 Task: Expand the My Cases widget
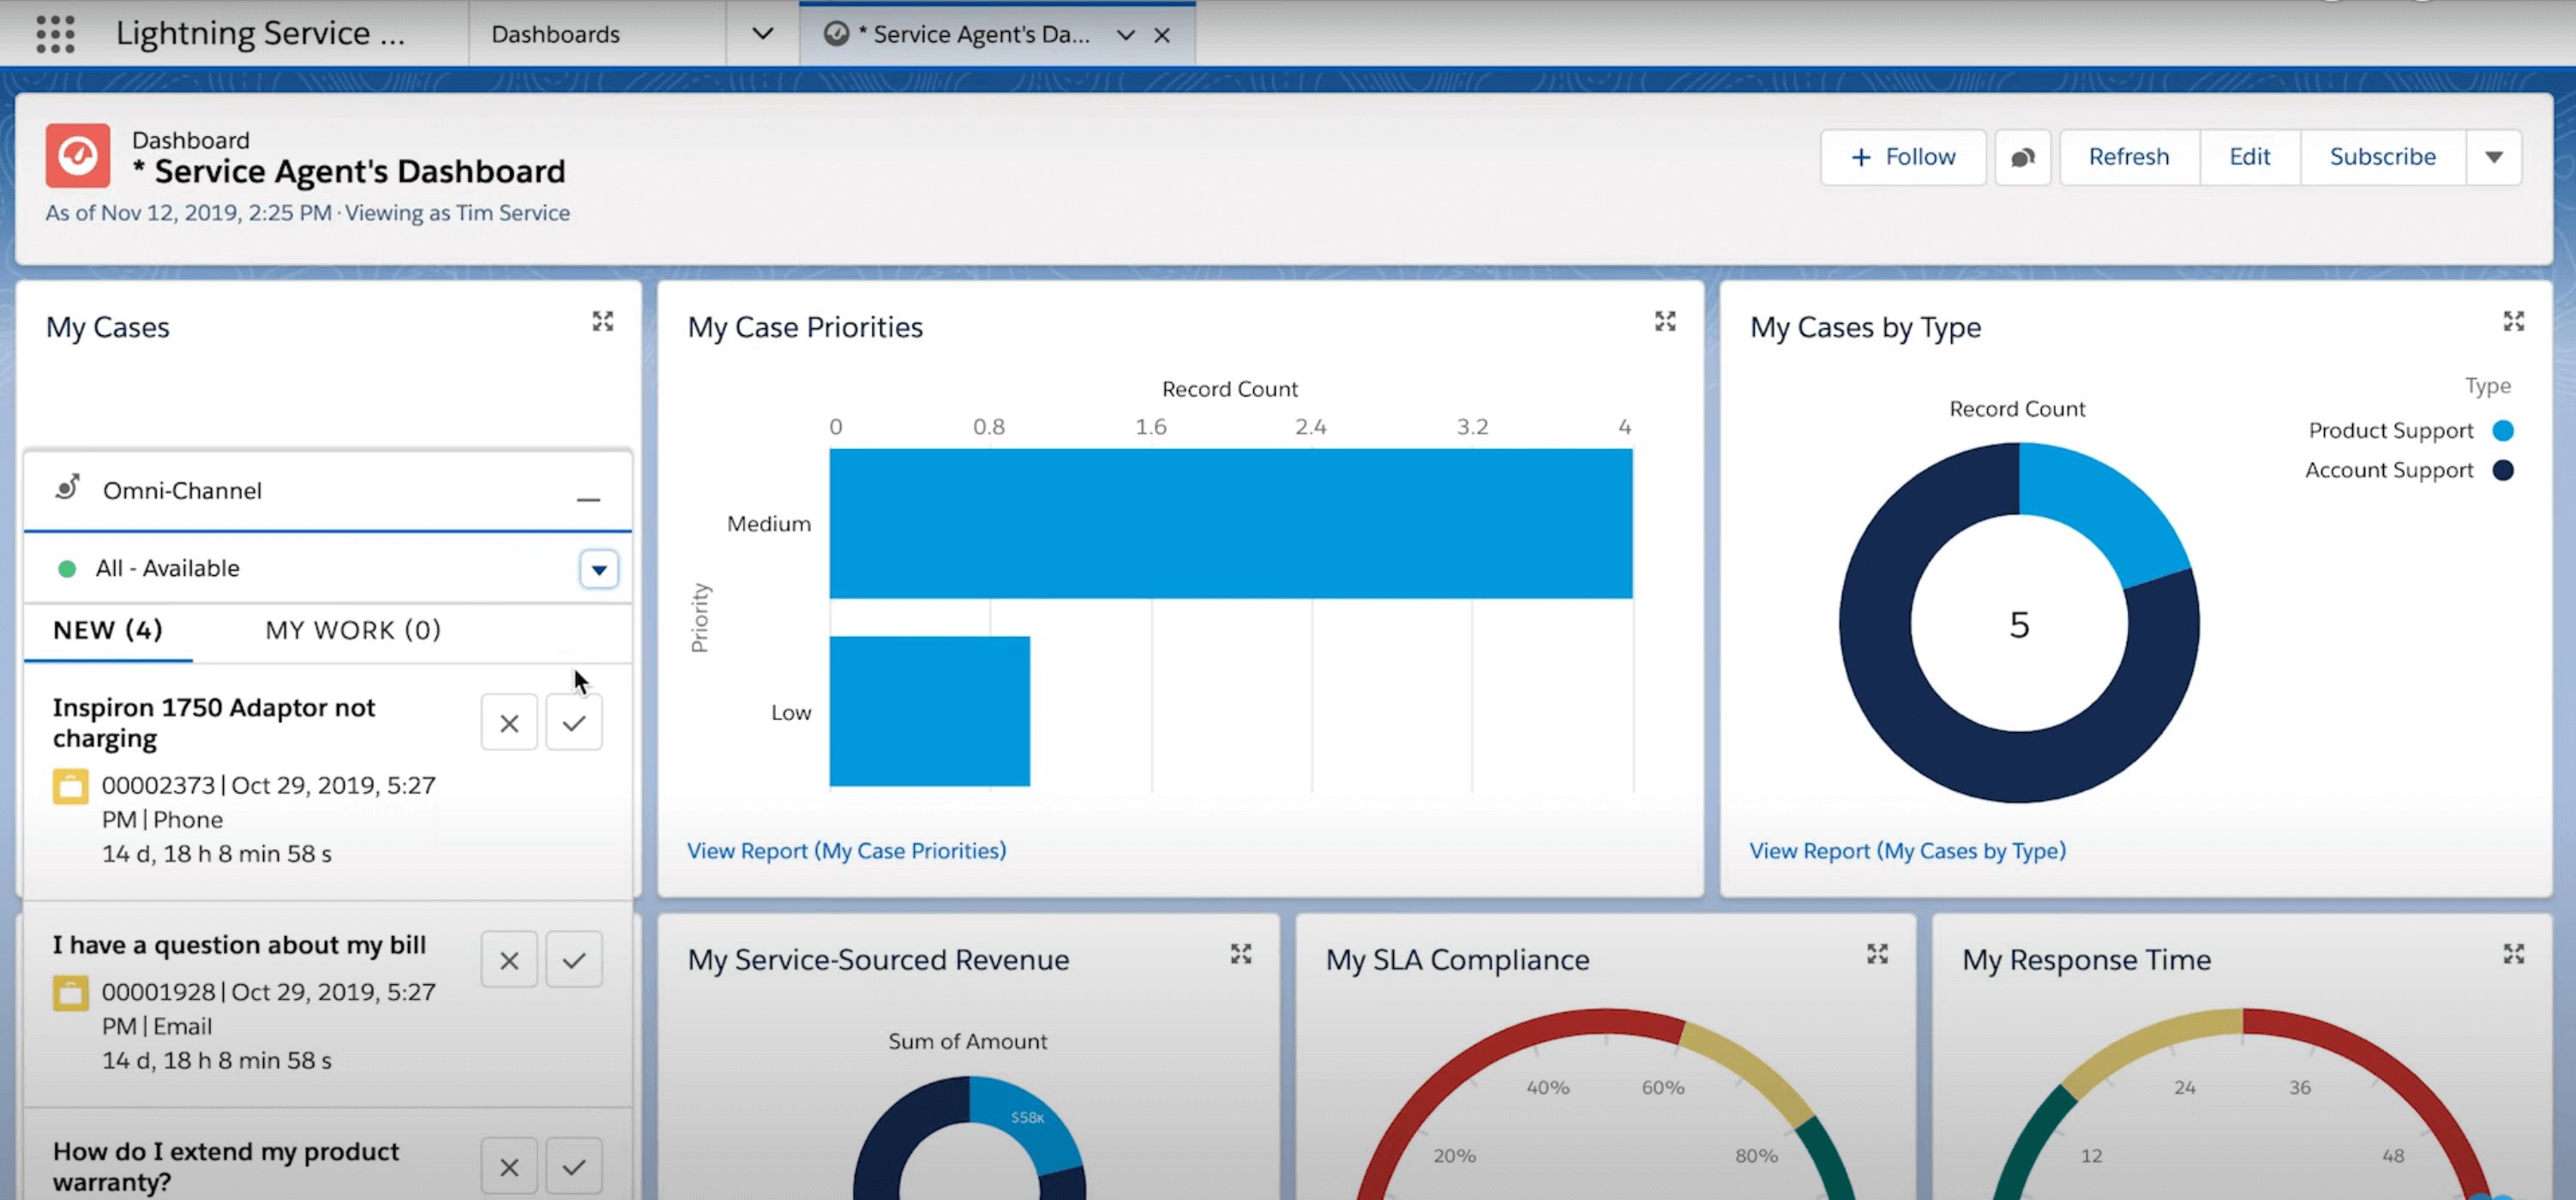[602, 321]
